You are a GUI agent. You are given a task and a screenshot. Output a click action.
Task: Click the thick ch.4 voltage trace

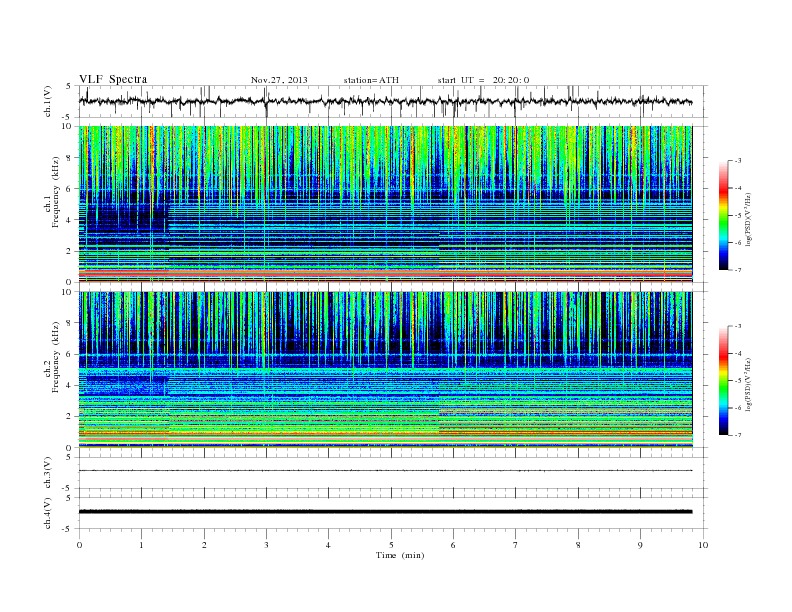pos(385,512)
